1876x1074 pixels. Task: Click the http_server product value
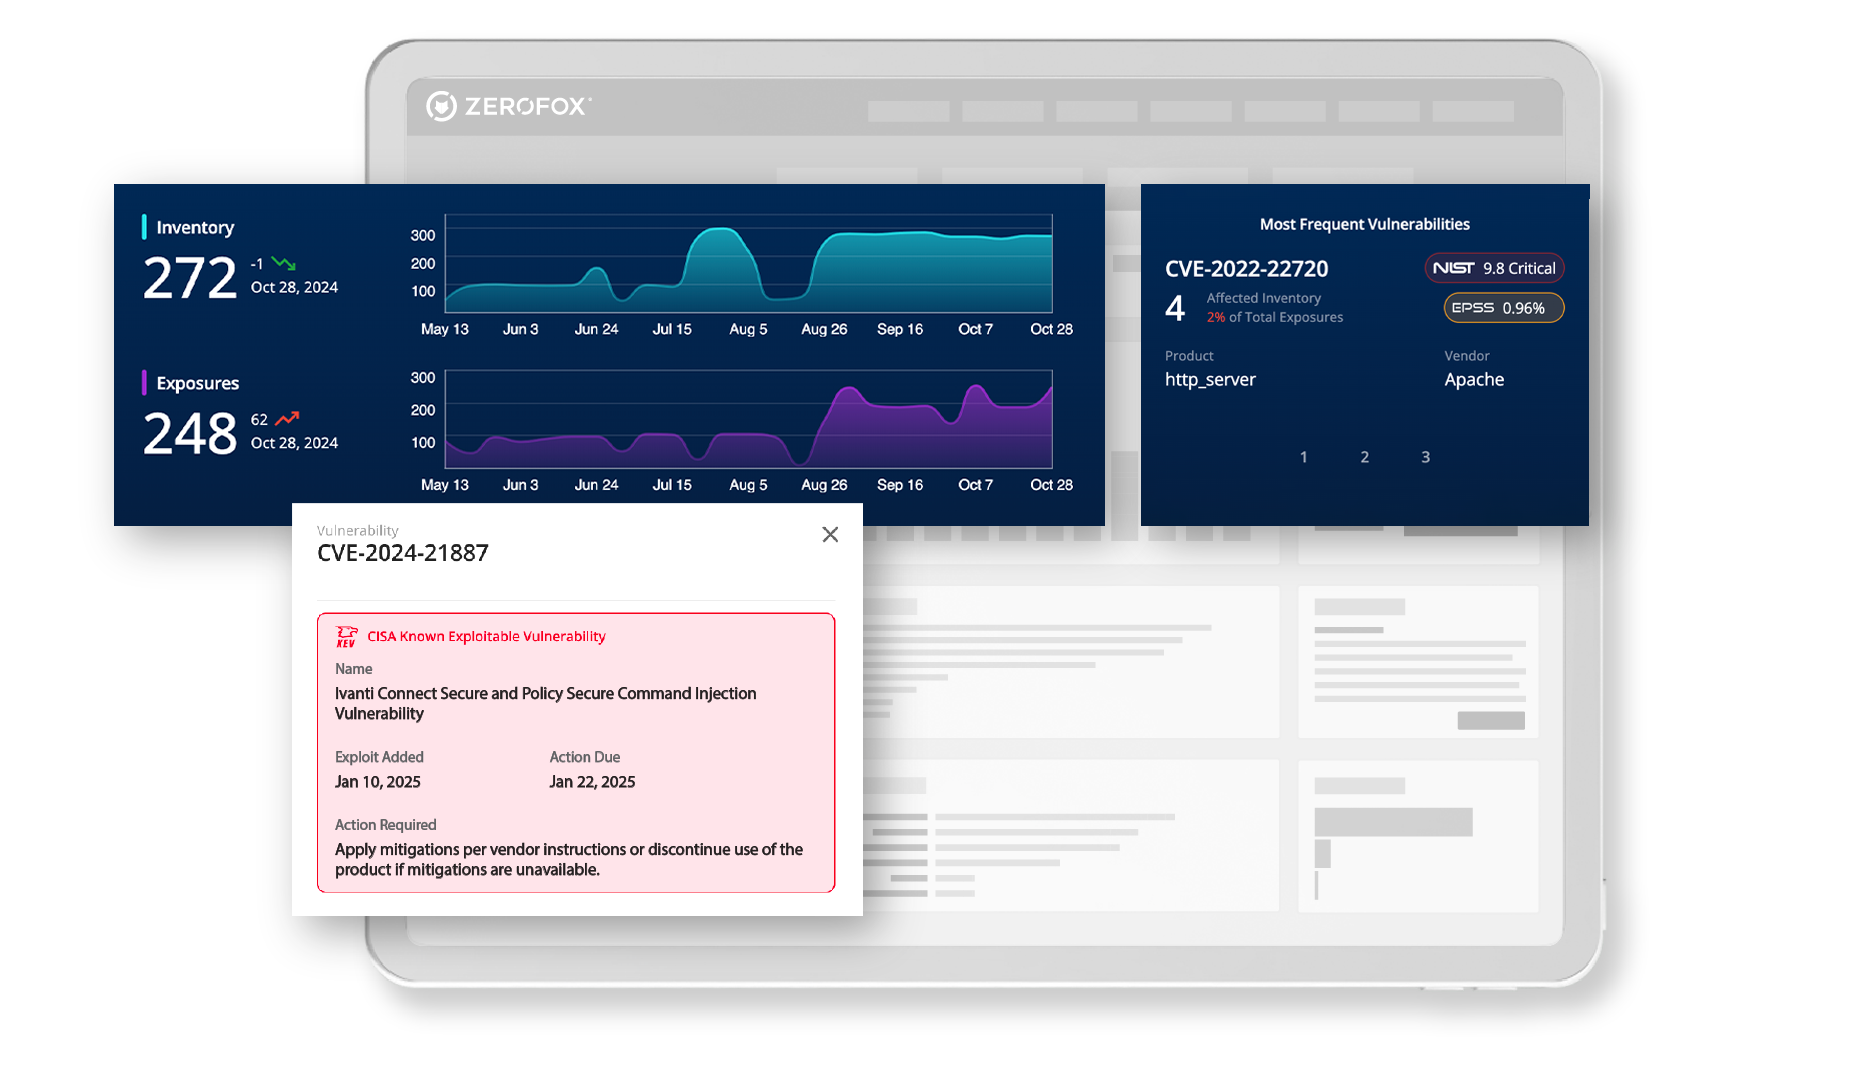(x=1210, y=380)
